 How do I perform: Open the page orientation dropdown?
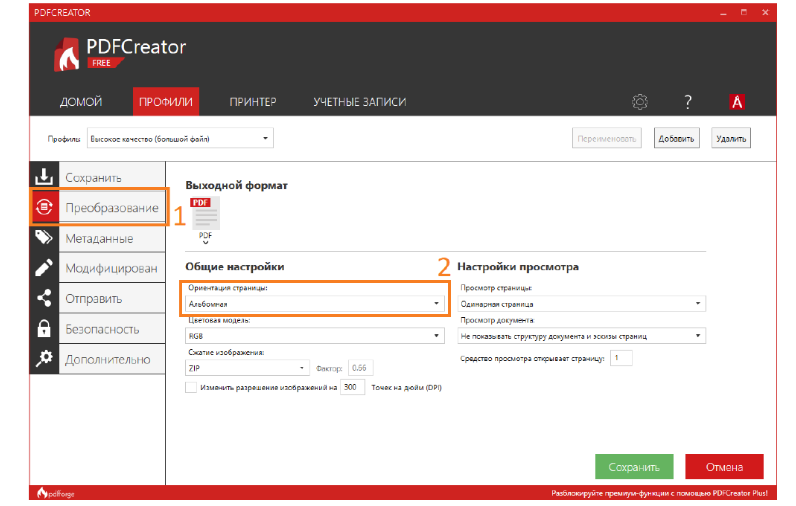pos(315,303)
